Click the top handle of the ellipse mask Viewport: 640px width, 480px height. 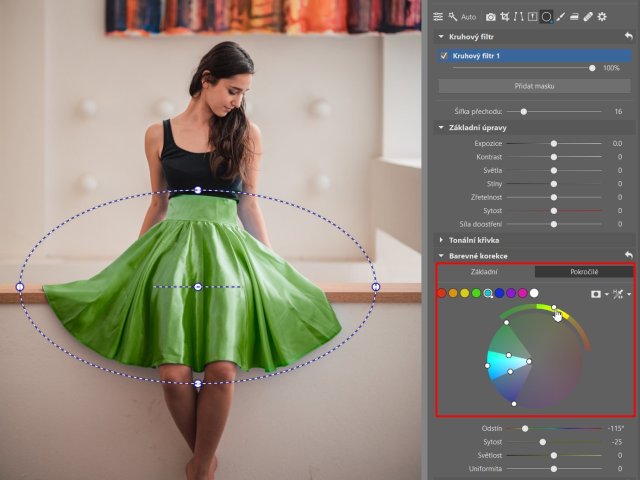click(x=198, y=190)
